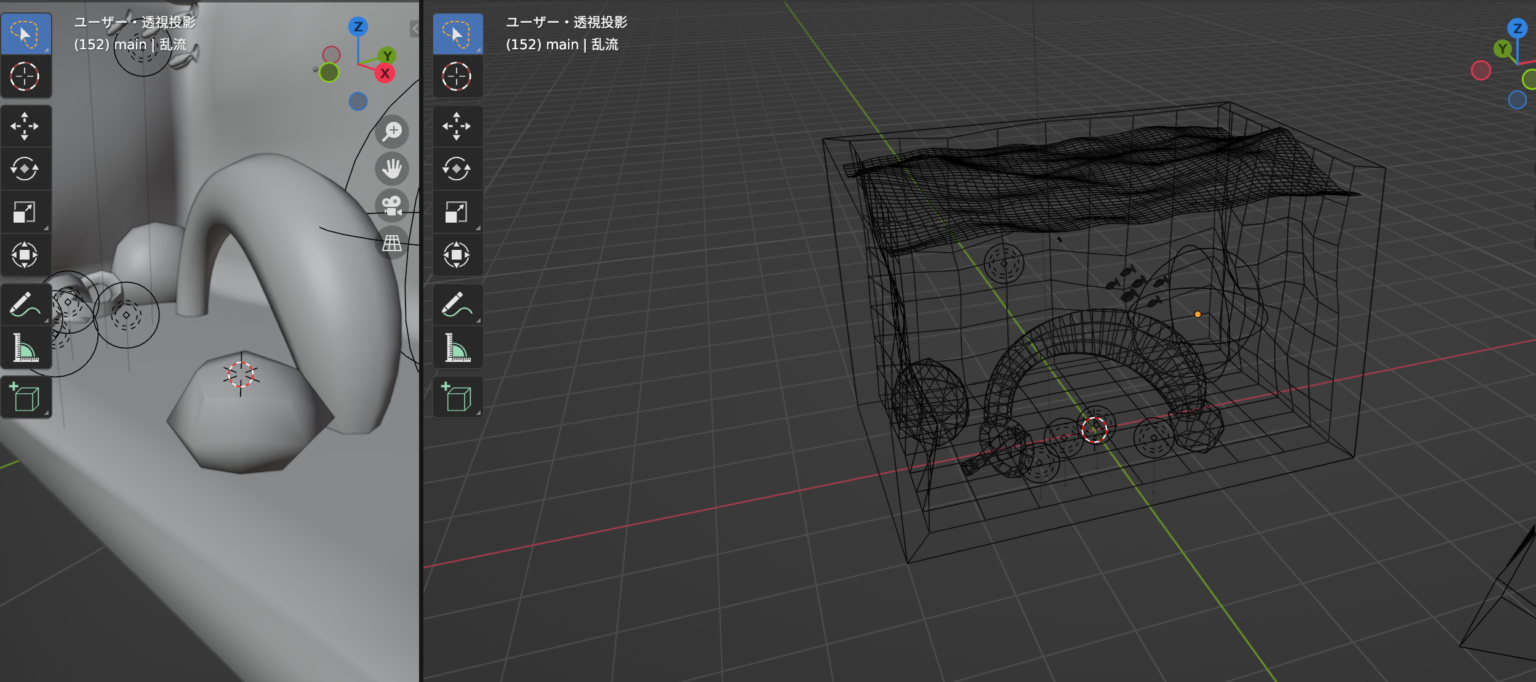The width and height of the screenshot is (1536, 682).
Task: Select the Annotate tool in right toolbar
Action: (457, 303)
